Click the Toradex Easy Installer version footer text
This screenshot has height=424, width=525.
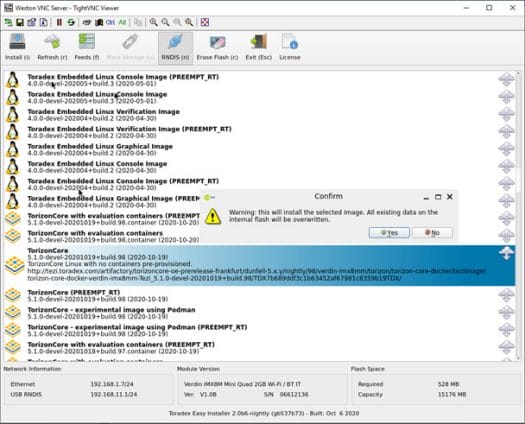click(264, 413)
